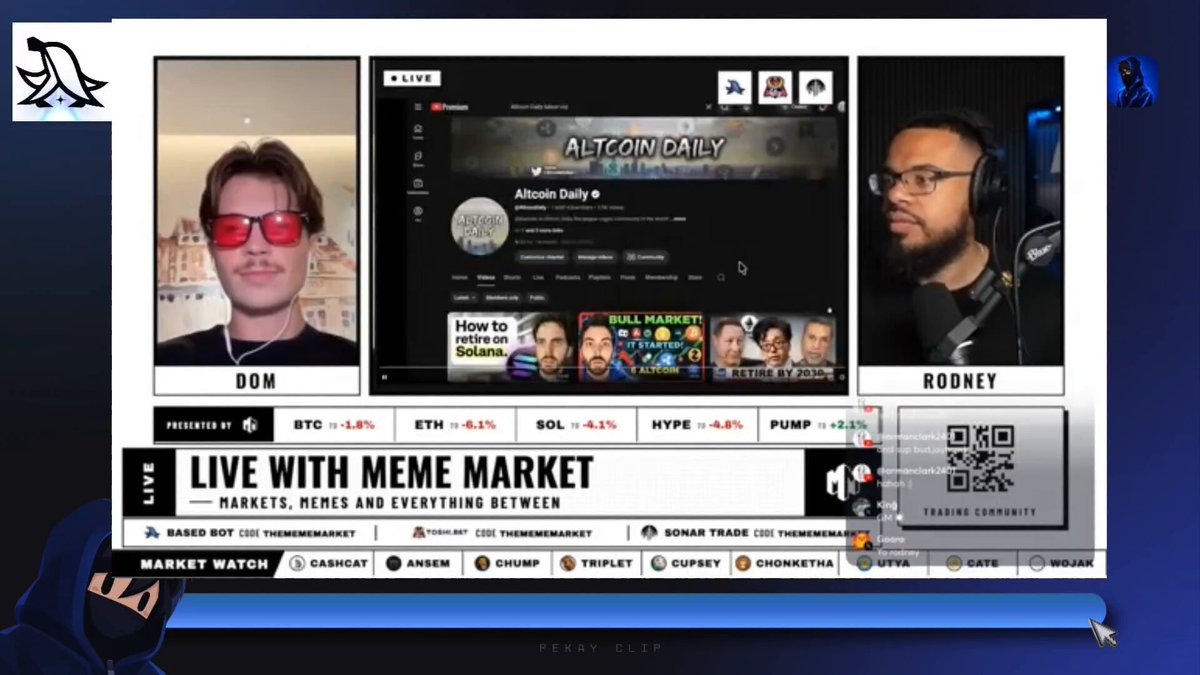Click the Customize channel button
The image size is (1200, 675).
[x=543, y=257]
